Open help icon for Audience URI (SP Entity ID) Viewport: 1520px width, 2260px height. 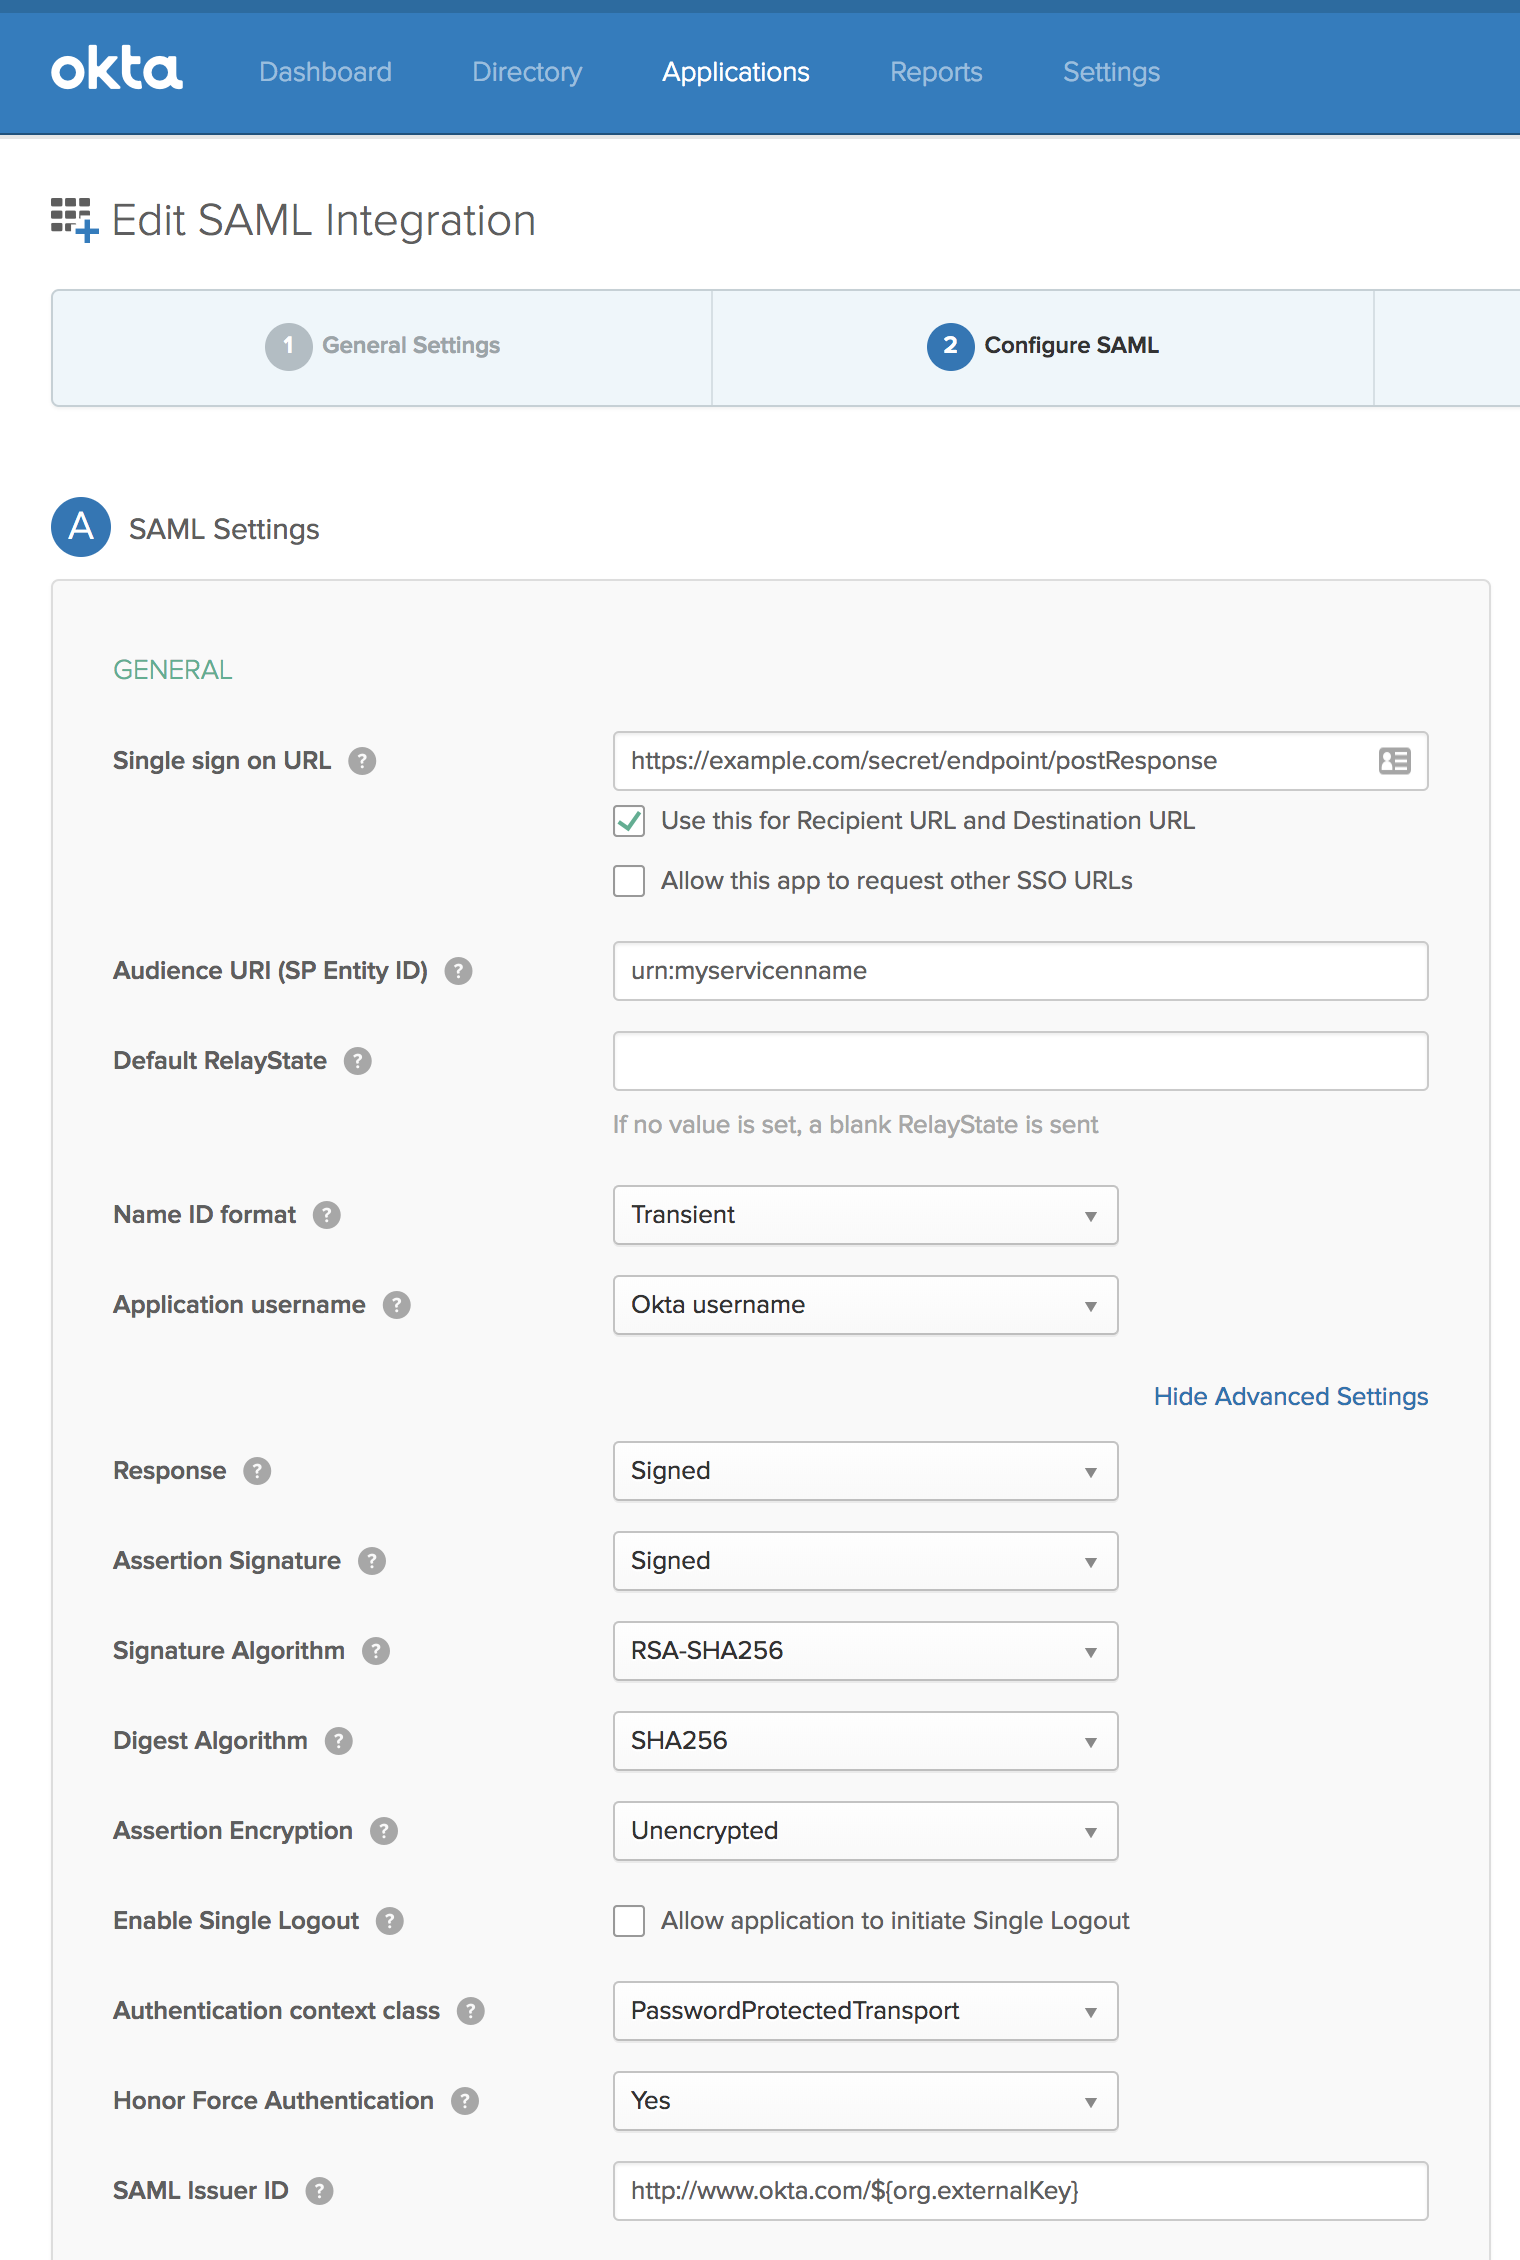[x=458, y=971]
